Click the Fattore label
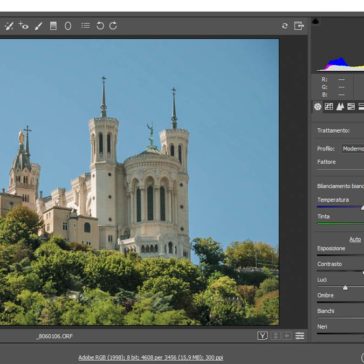The width and height of the screenshot is (364, 364). [x=326, y=162]
